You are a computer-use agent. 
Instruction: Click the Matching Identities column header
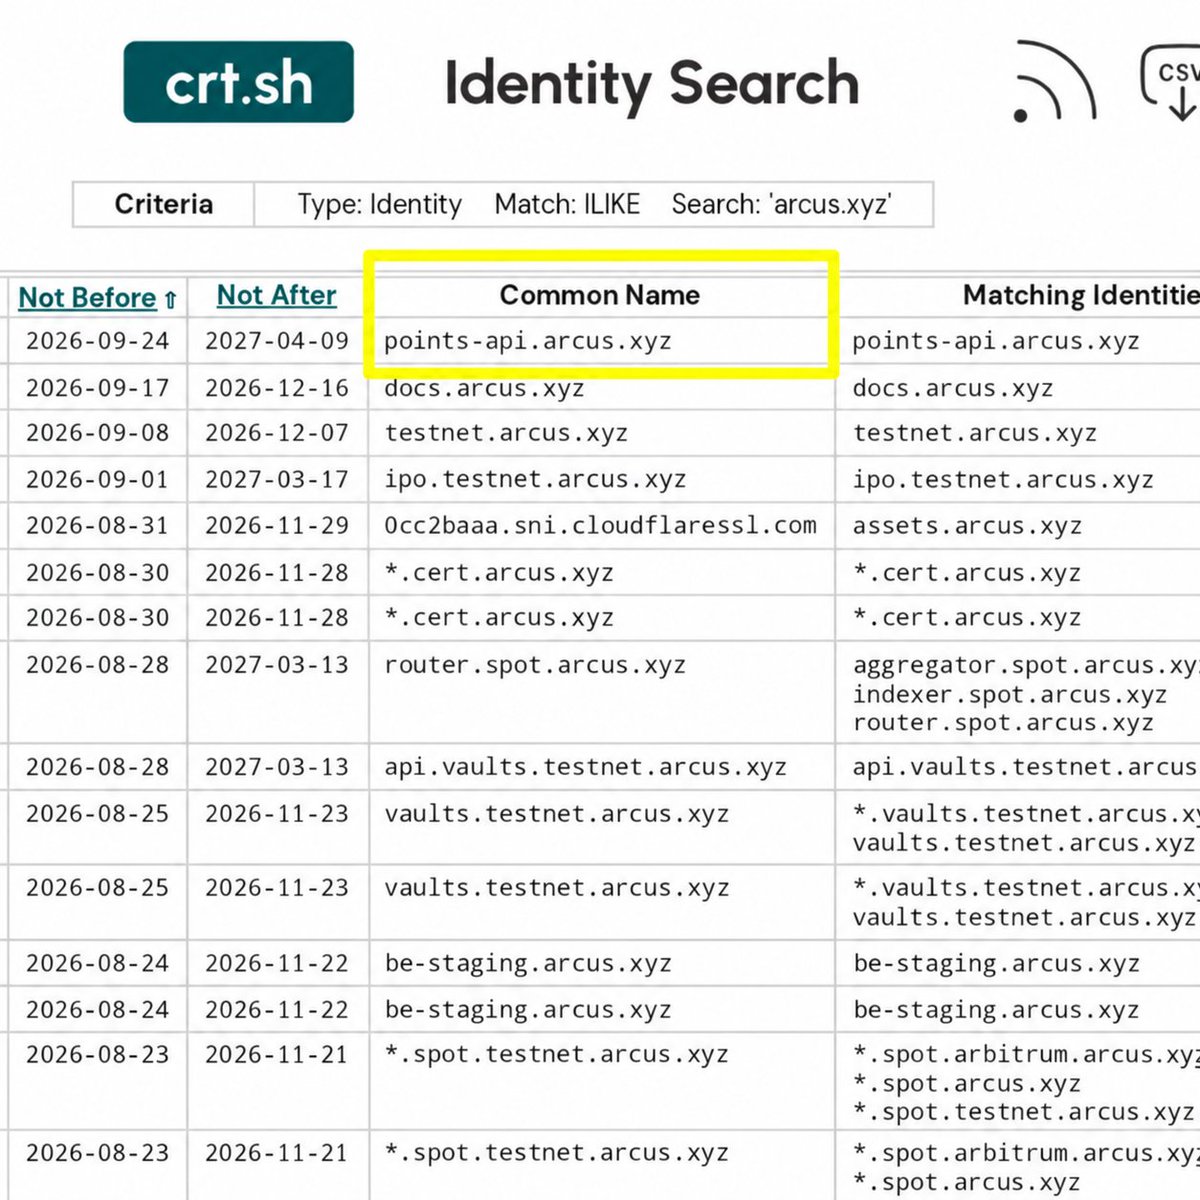tap(1081, 295)
